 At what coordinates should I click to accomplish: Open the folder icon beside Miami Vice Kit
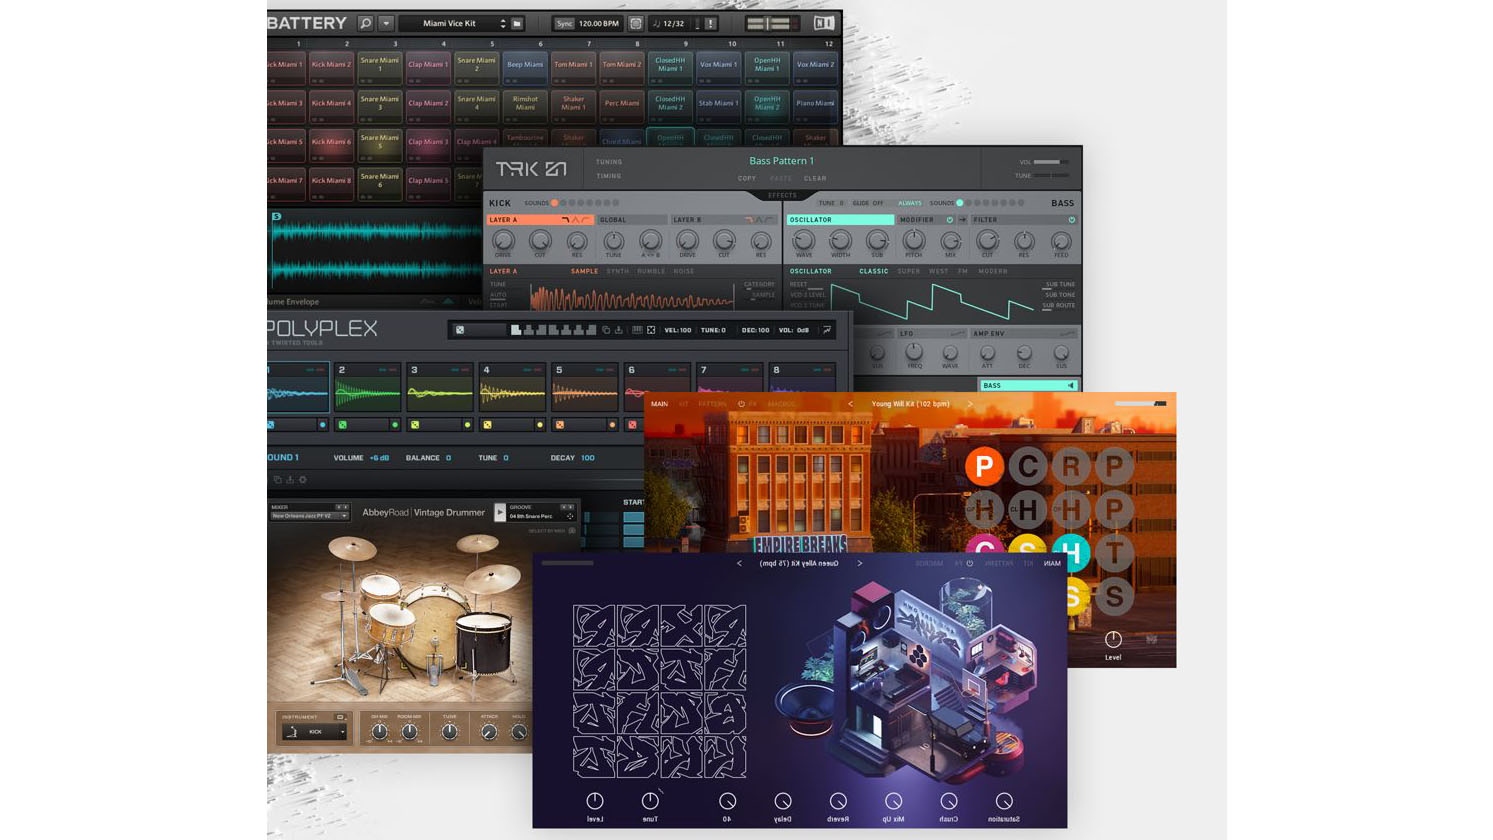coord(517,23)
